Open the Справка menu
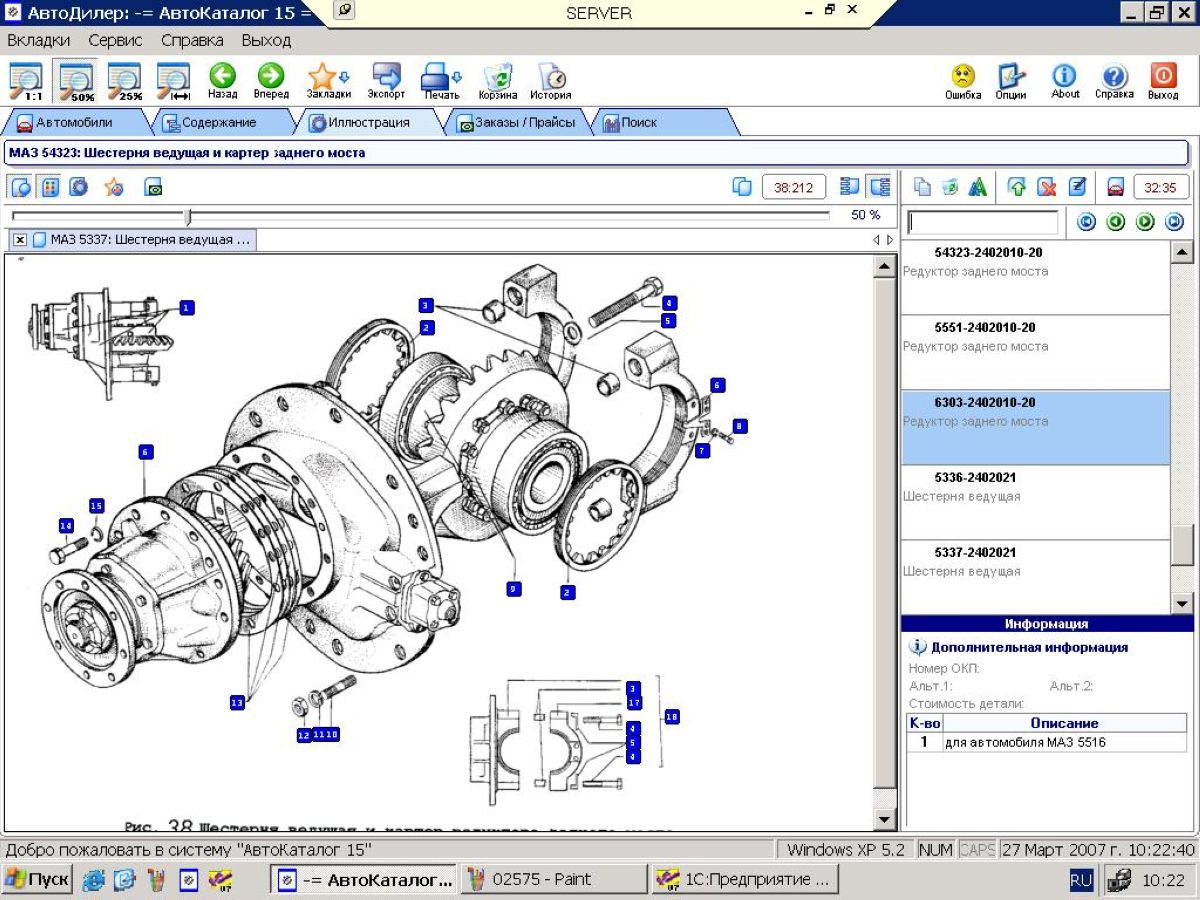Viewport: 1200px width, 900px height. coord(192,41)
